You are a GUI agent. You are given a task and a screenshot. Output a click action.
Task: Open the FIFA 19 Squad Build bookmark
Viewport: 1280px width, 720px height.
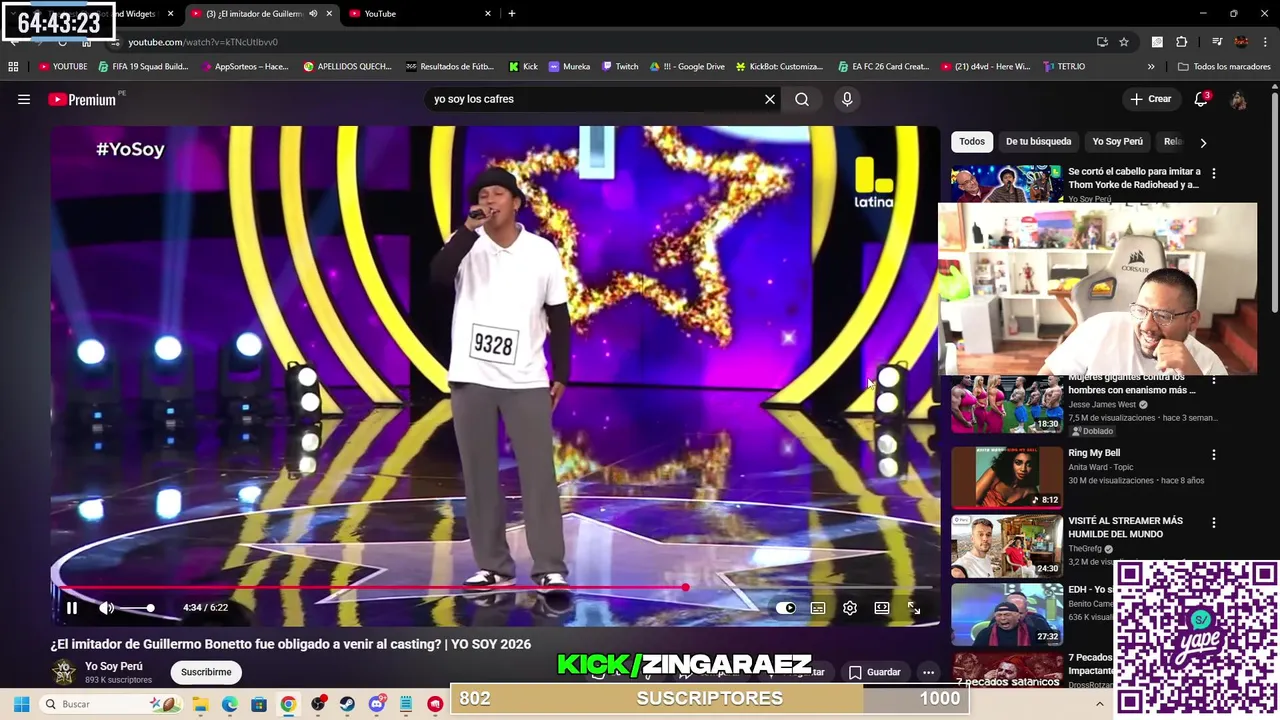point(143,67)
